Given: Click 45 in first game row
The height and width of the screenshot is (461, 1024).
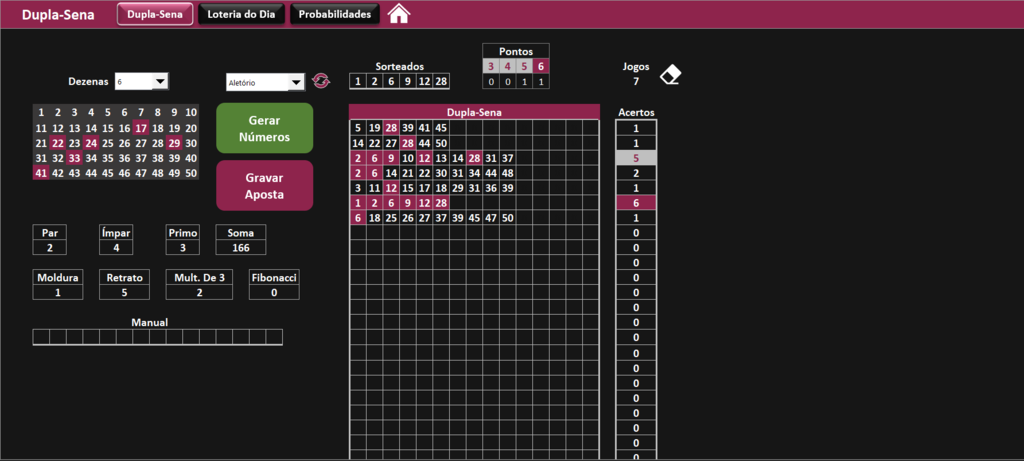Looking at the screenshot, I should point(441,128).
